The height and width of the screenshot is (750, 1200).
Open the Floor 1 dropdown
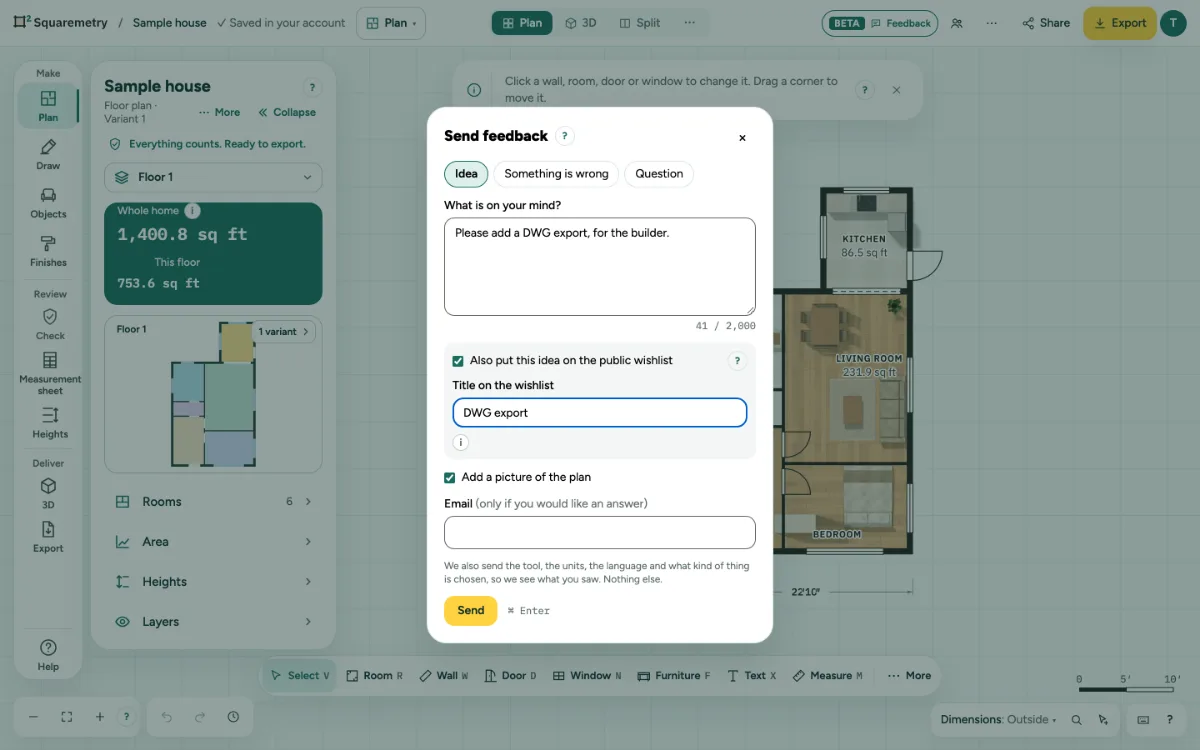213,177
